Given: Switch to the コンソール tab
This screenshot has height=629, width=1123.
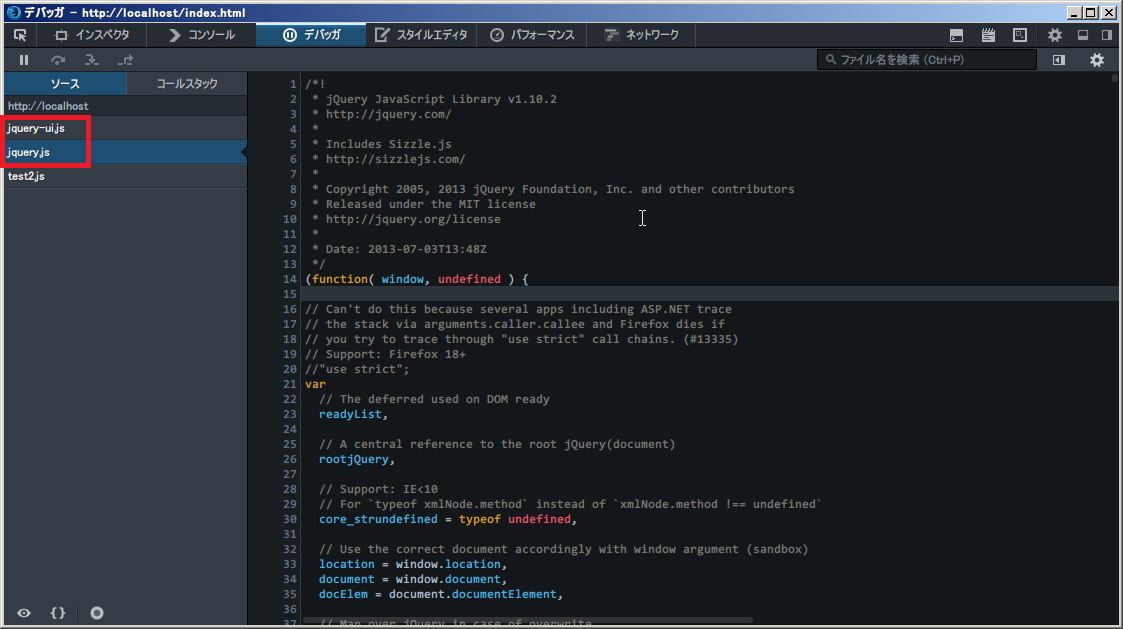Looking at the screenshot, I should point(201,35).
